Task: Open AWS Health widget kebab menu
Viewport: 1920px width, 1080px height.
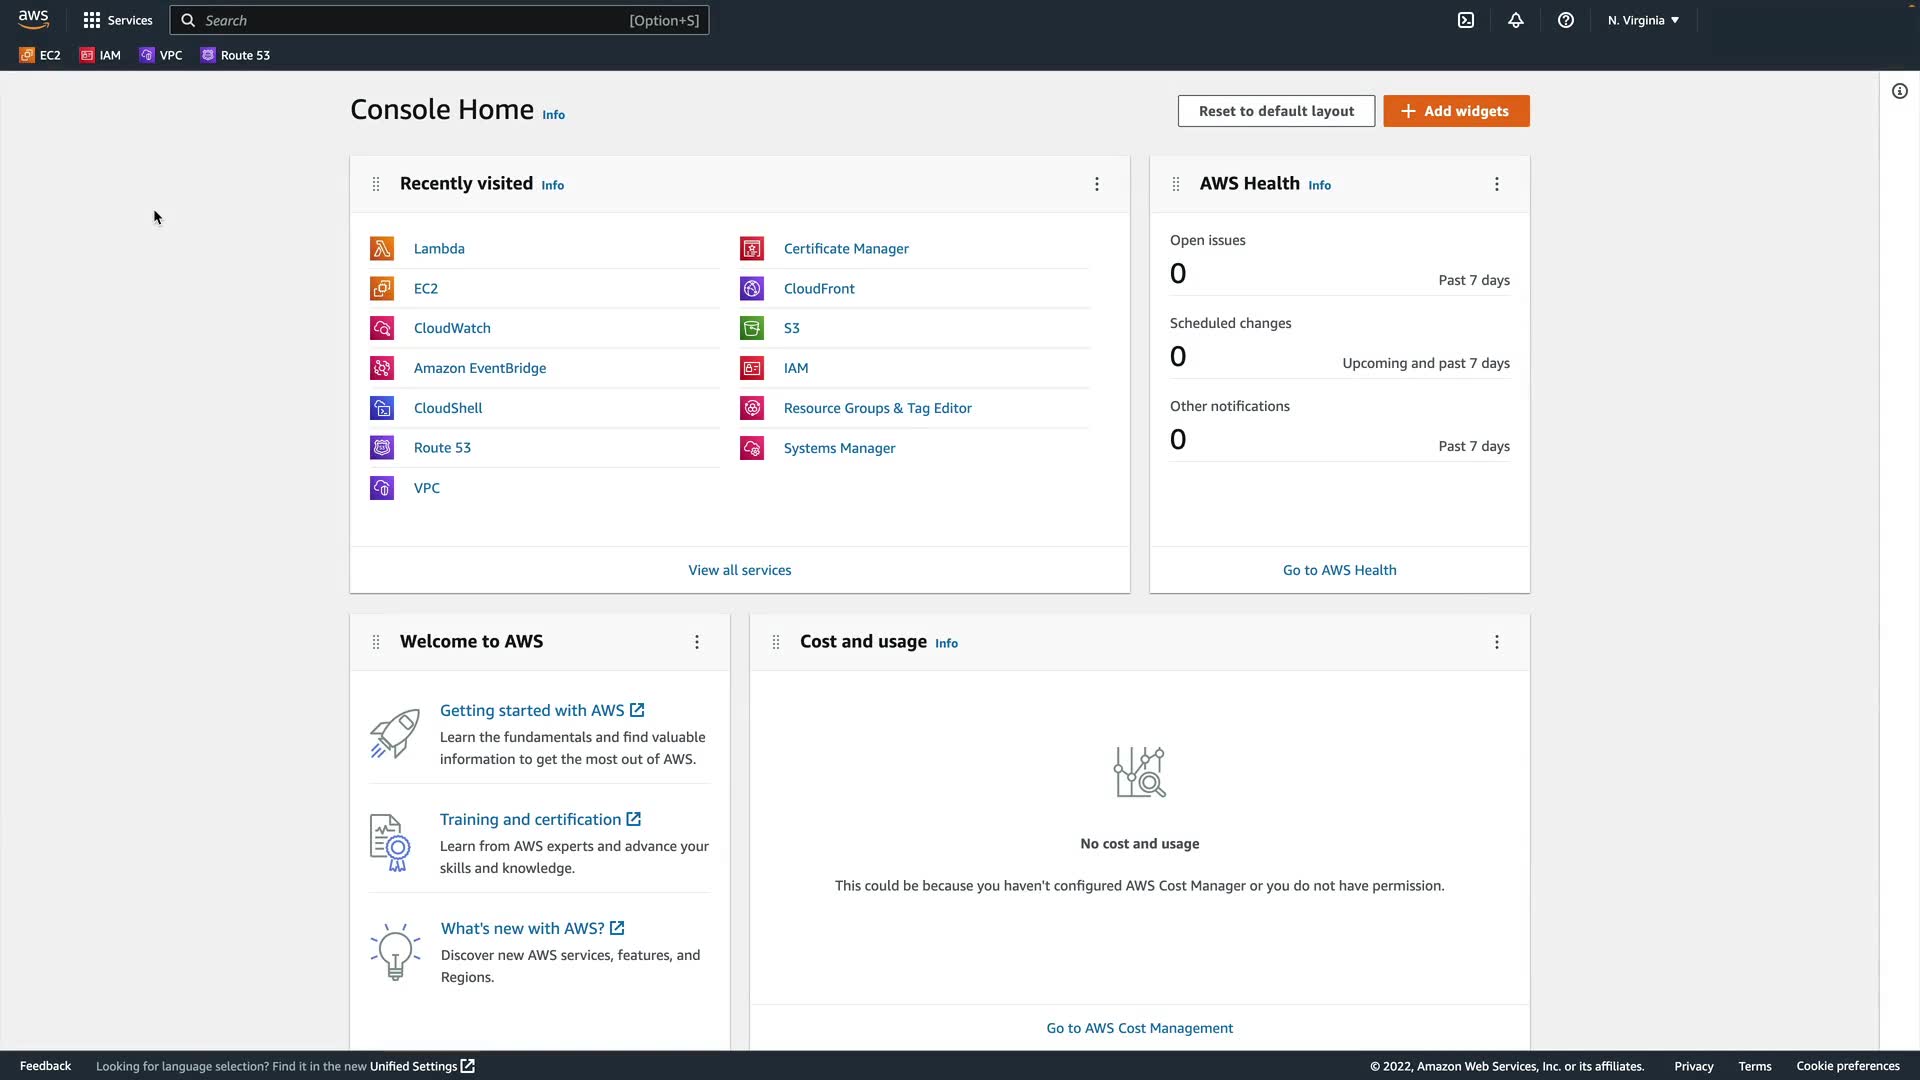Action: coord(1497,184)
